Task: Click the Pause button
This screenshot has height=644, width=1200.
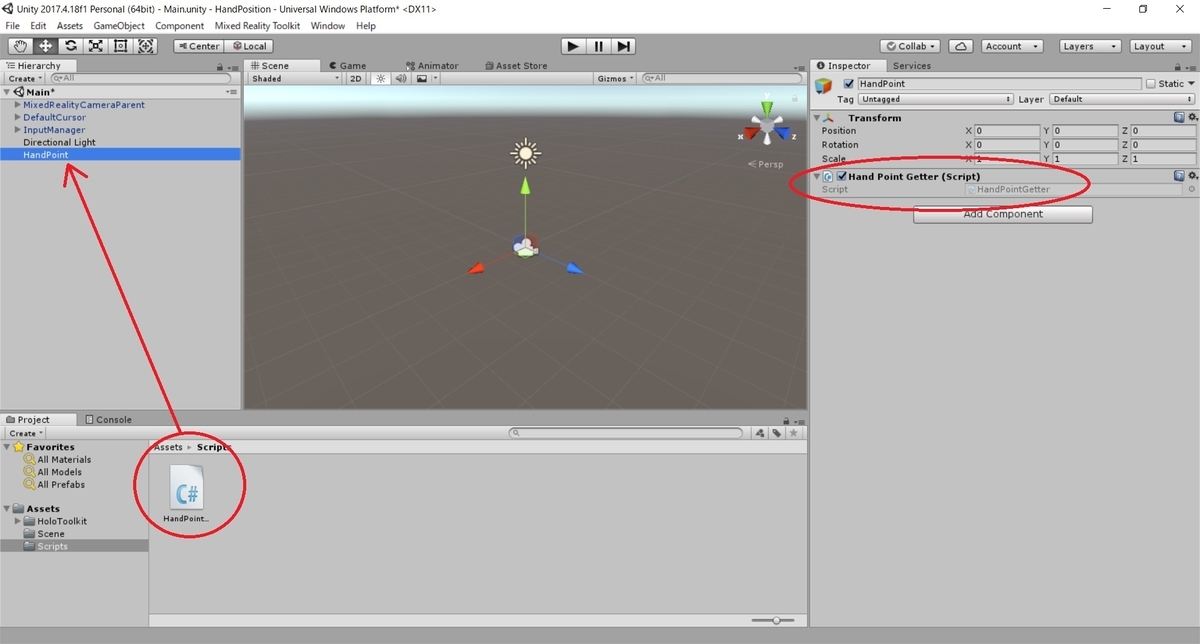Action: [598, 46]
